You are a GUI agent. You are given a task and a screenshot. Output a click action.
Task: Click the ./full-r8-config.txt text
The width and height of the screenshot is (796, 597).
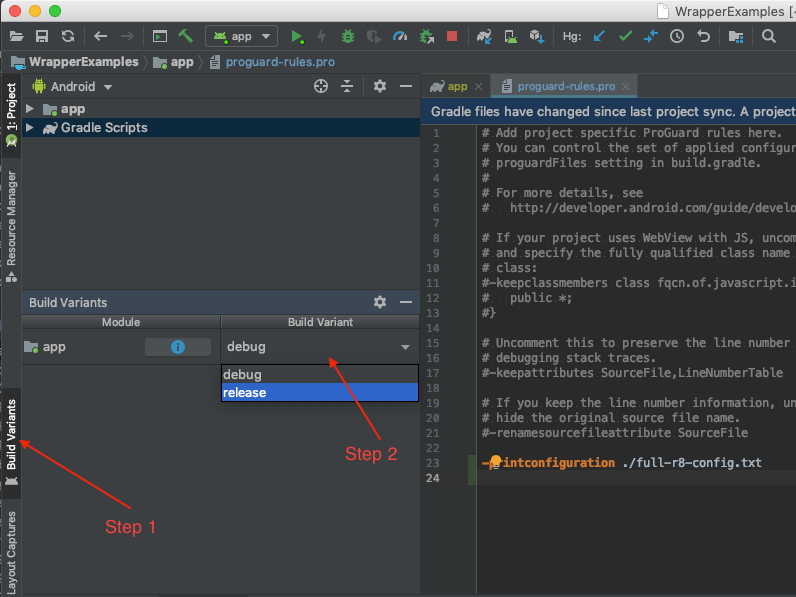pos(691,463)
